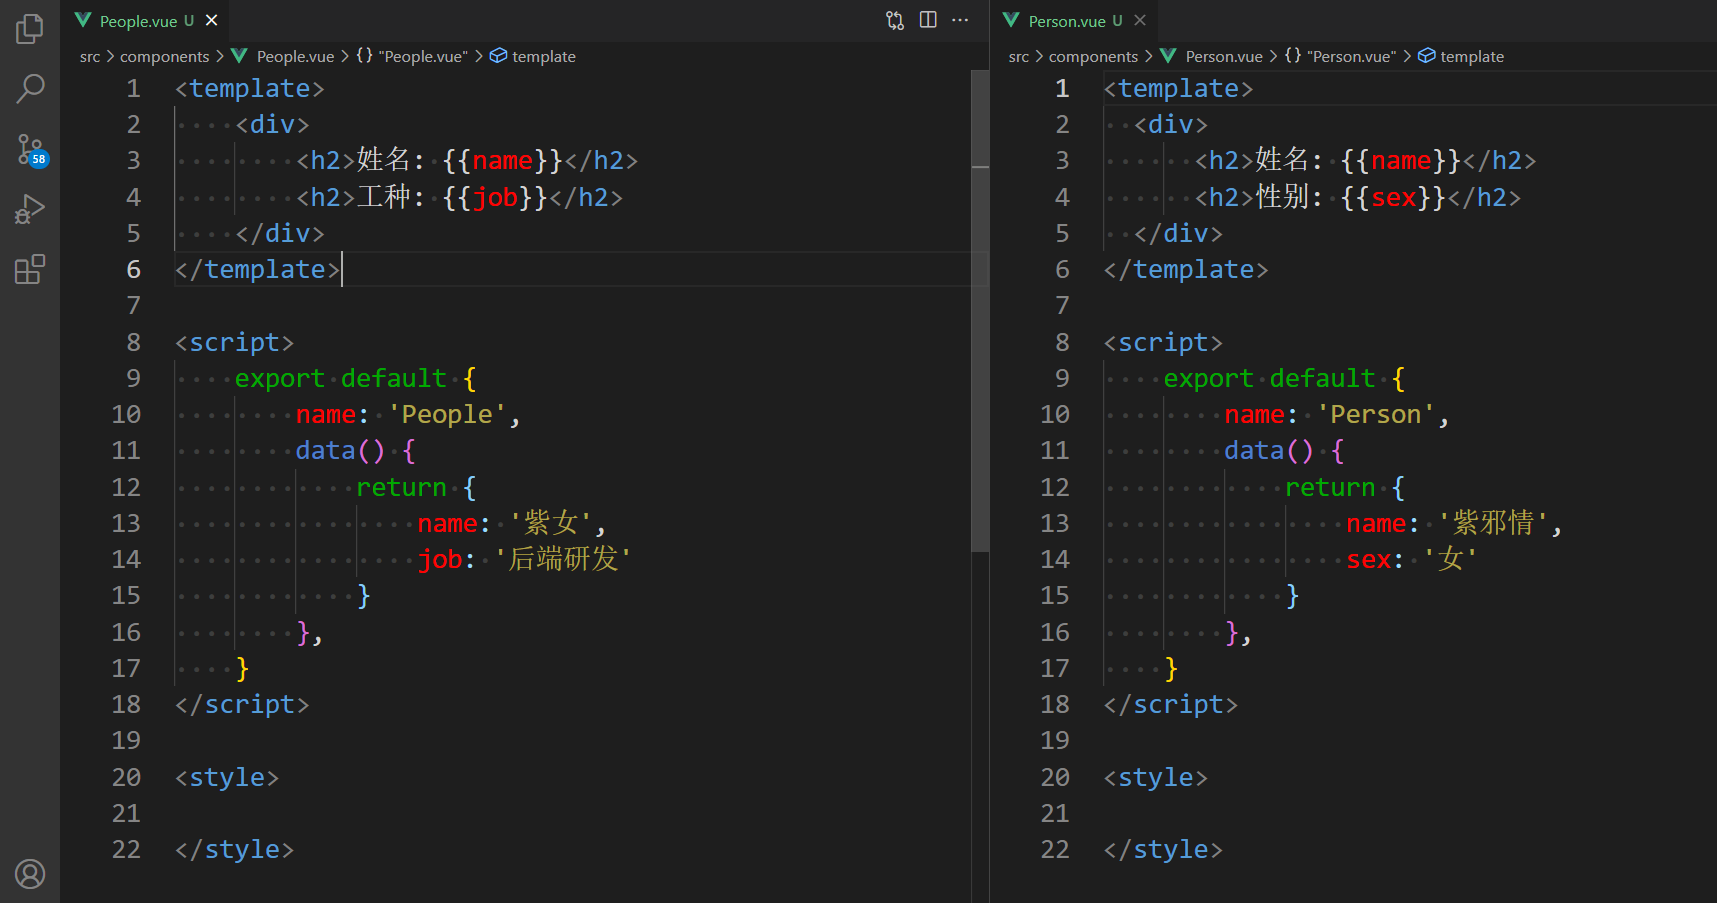Click line number 22 in People.vue

coord(126,850)
